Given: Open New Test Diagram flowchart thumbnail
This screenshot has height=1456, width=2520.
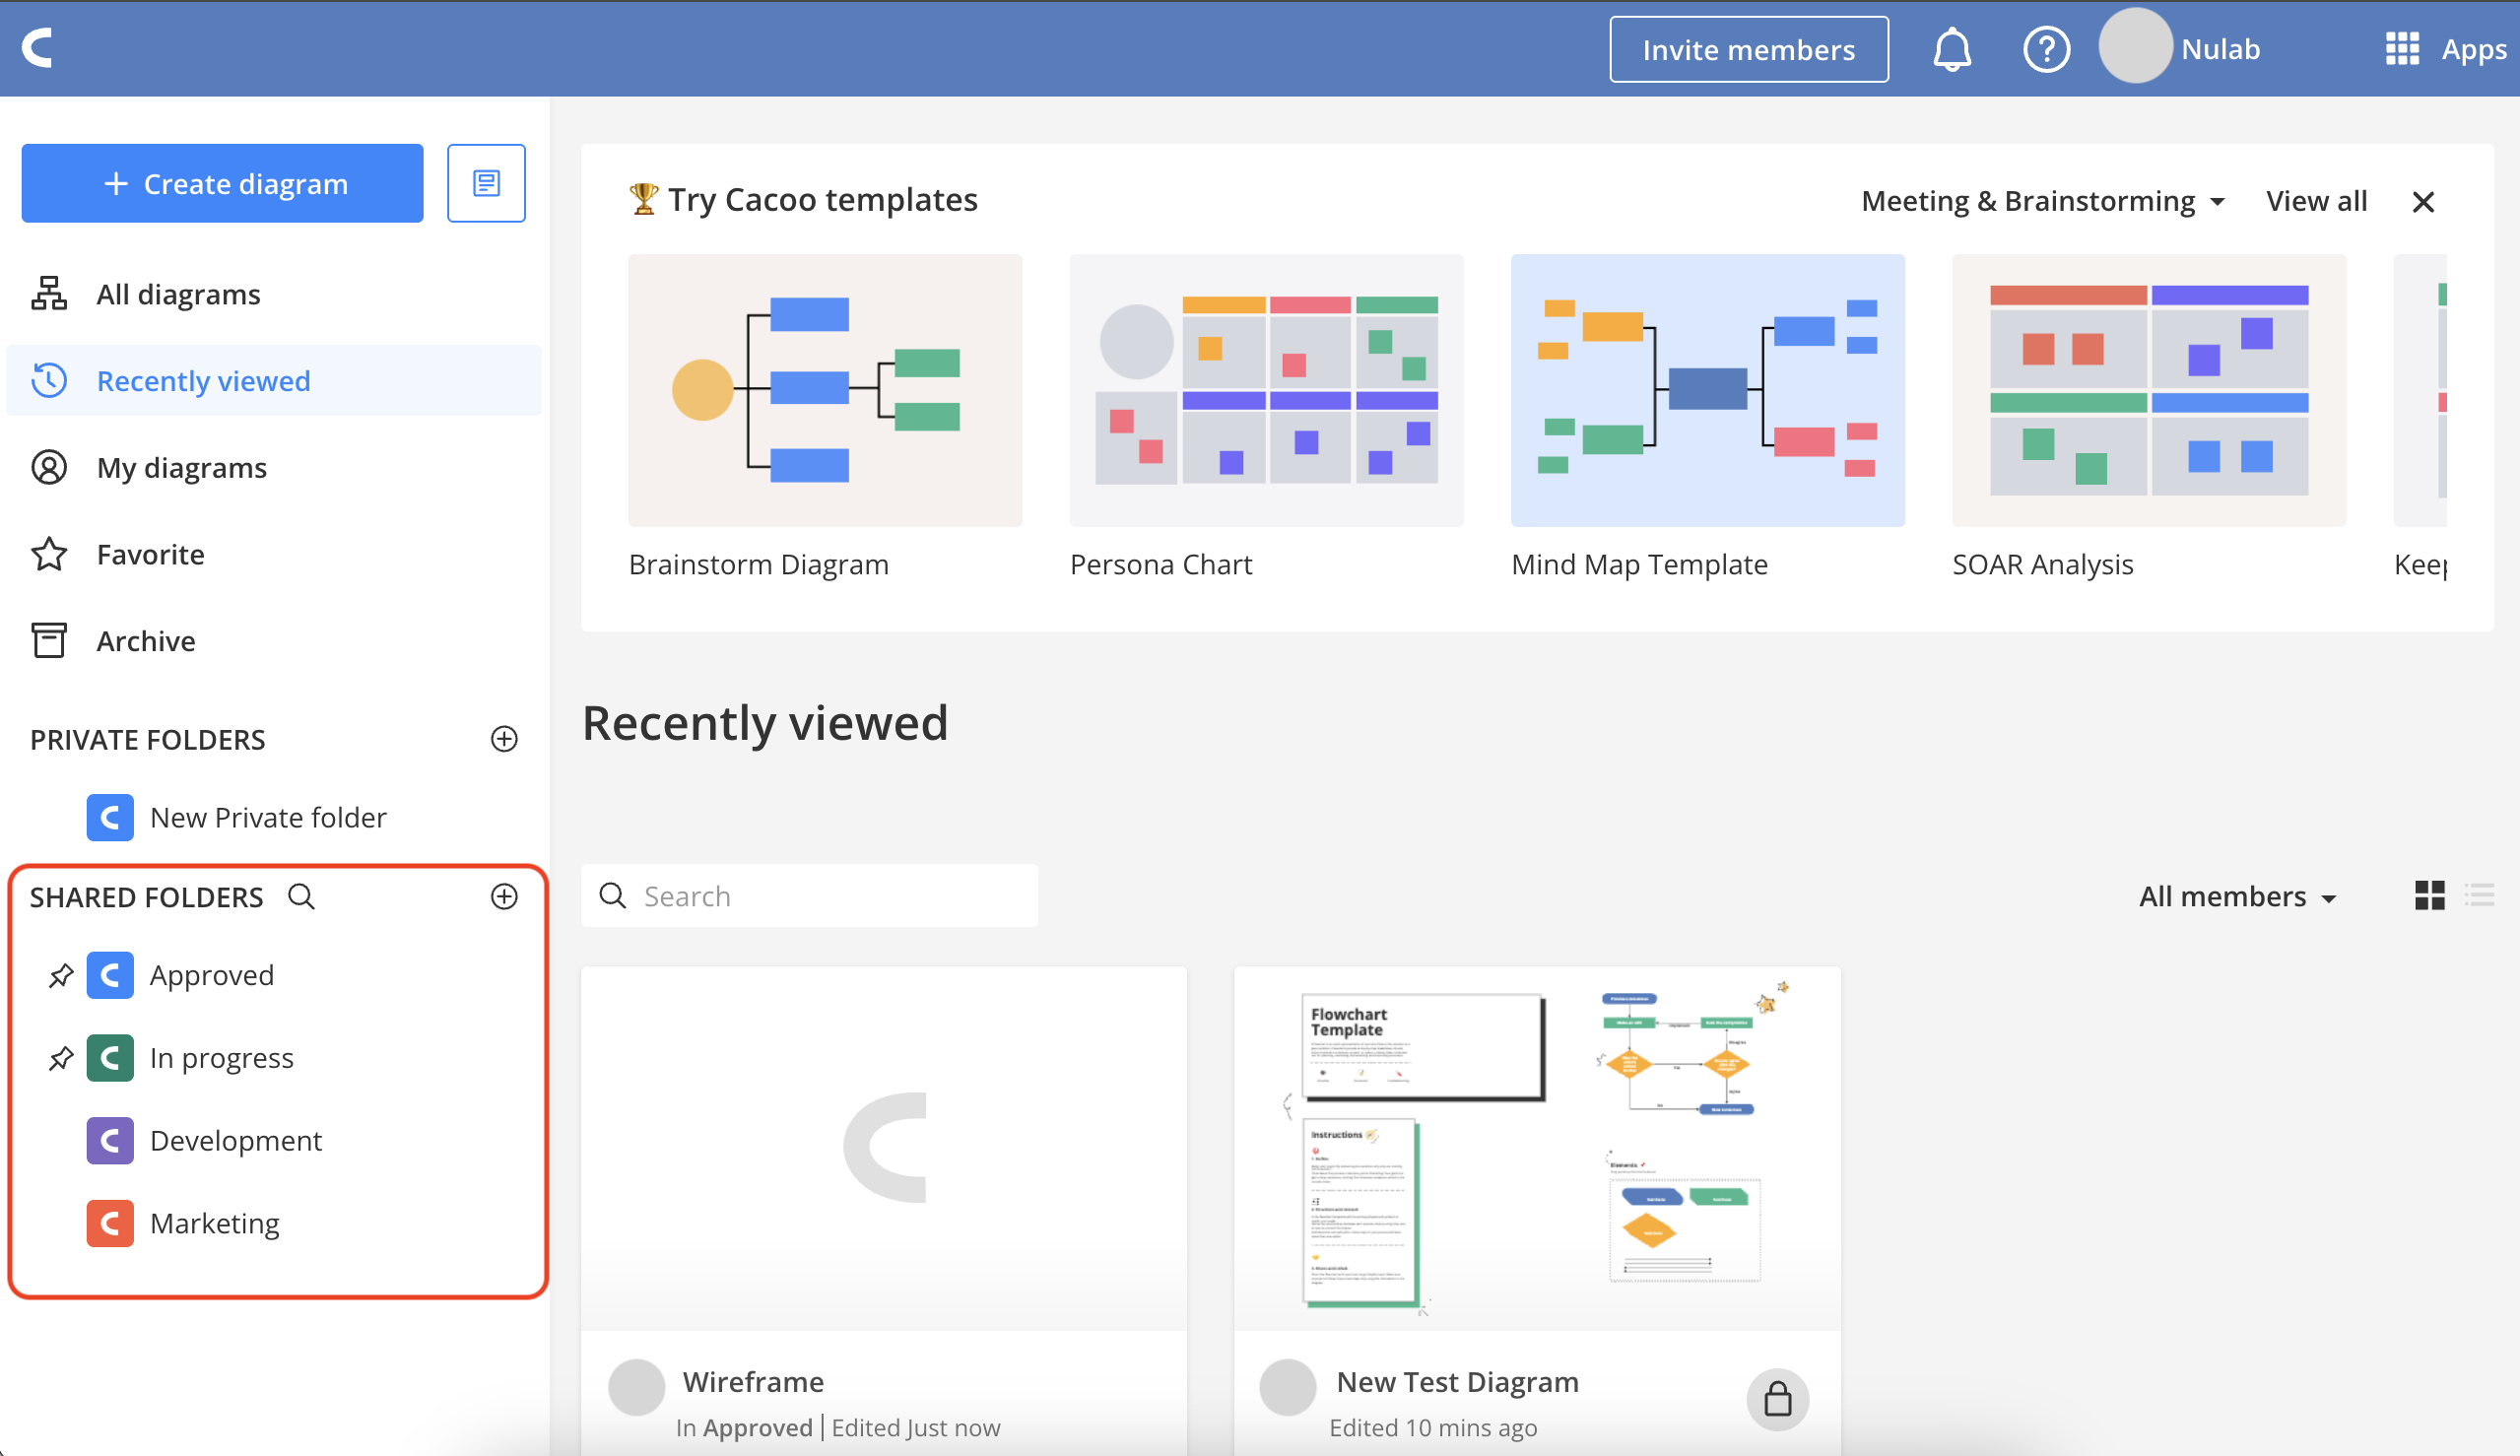Looking at the screenshot, I should (1537, 1148).
